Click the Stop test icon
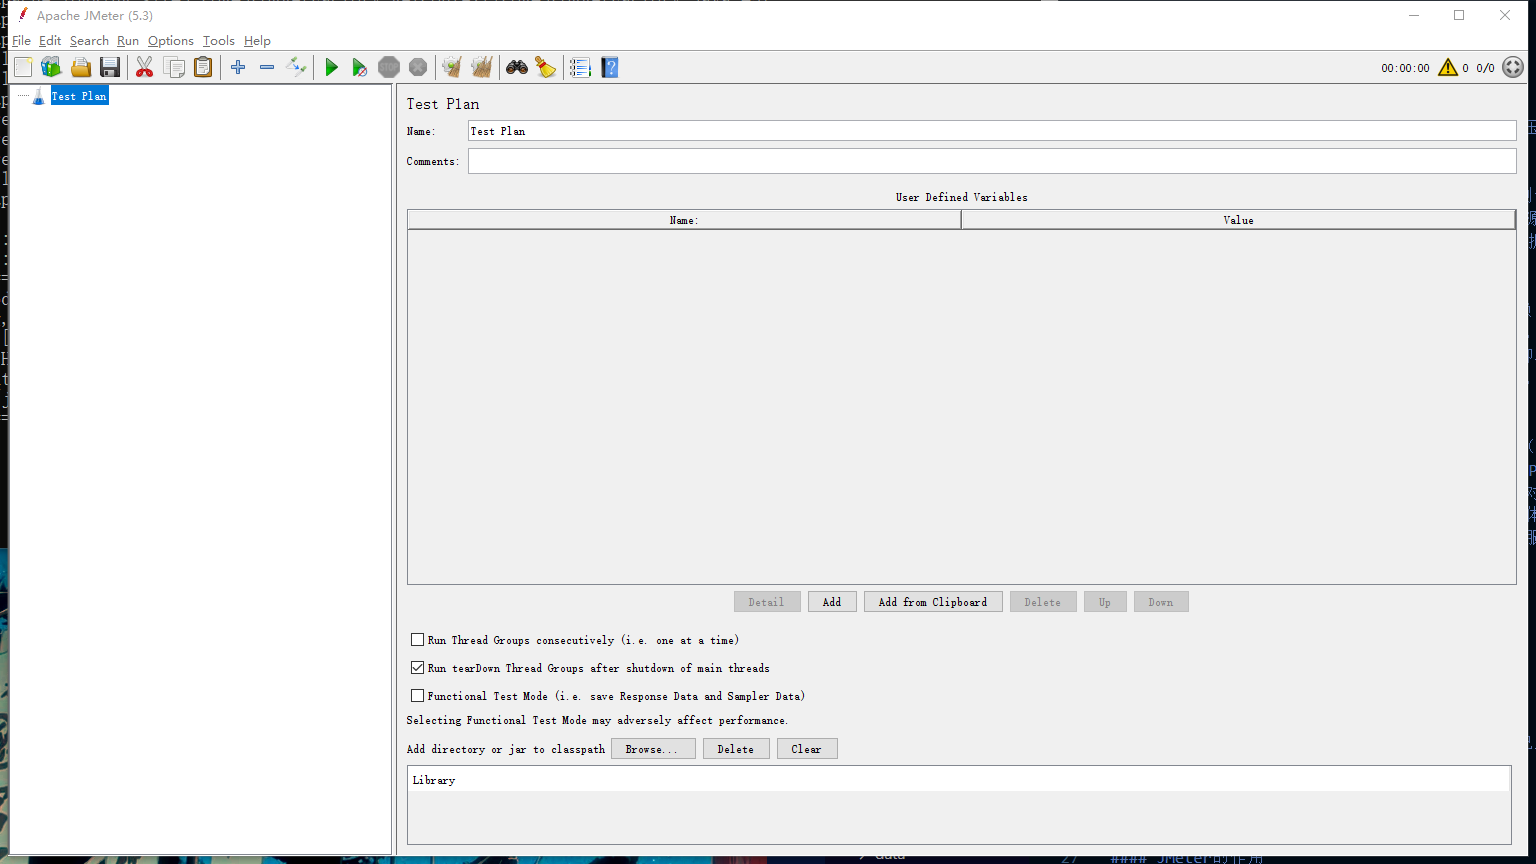 [x=389, y=67]
